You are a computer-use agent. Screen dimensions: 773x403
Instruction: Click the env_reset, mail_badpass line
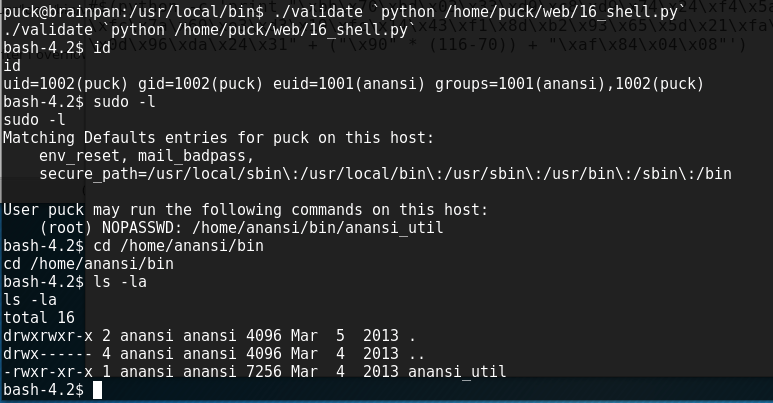(146, 156)
